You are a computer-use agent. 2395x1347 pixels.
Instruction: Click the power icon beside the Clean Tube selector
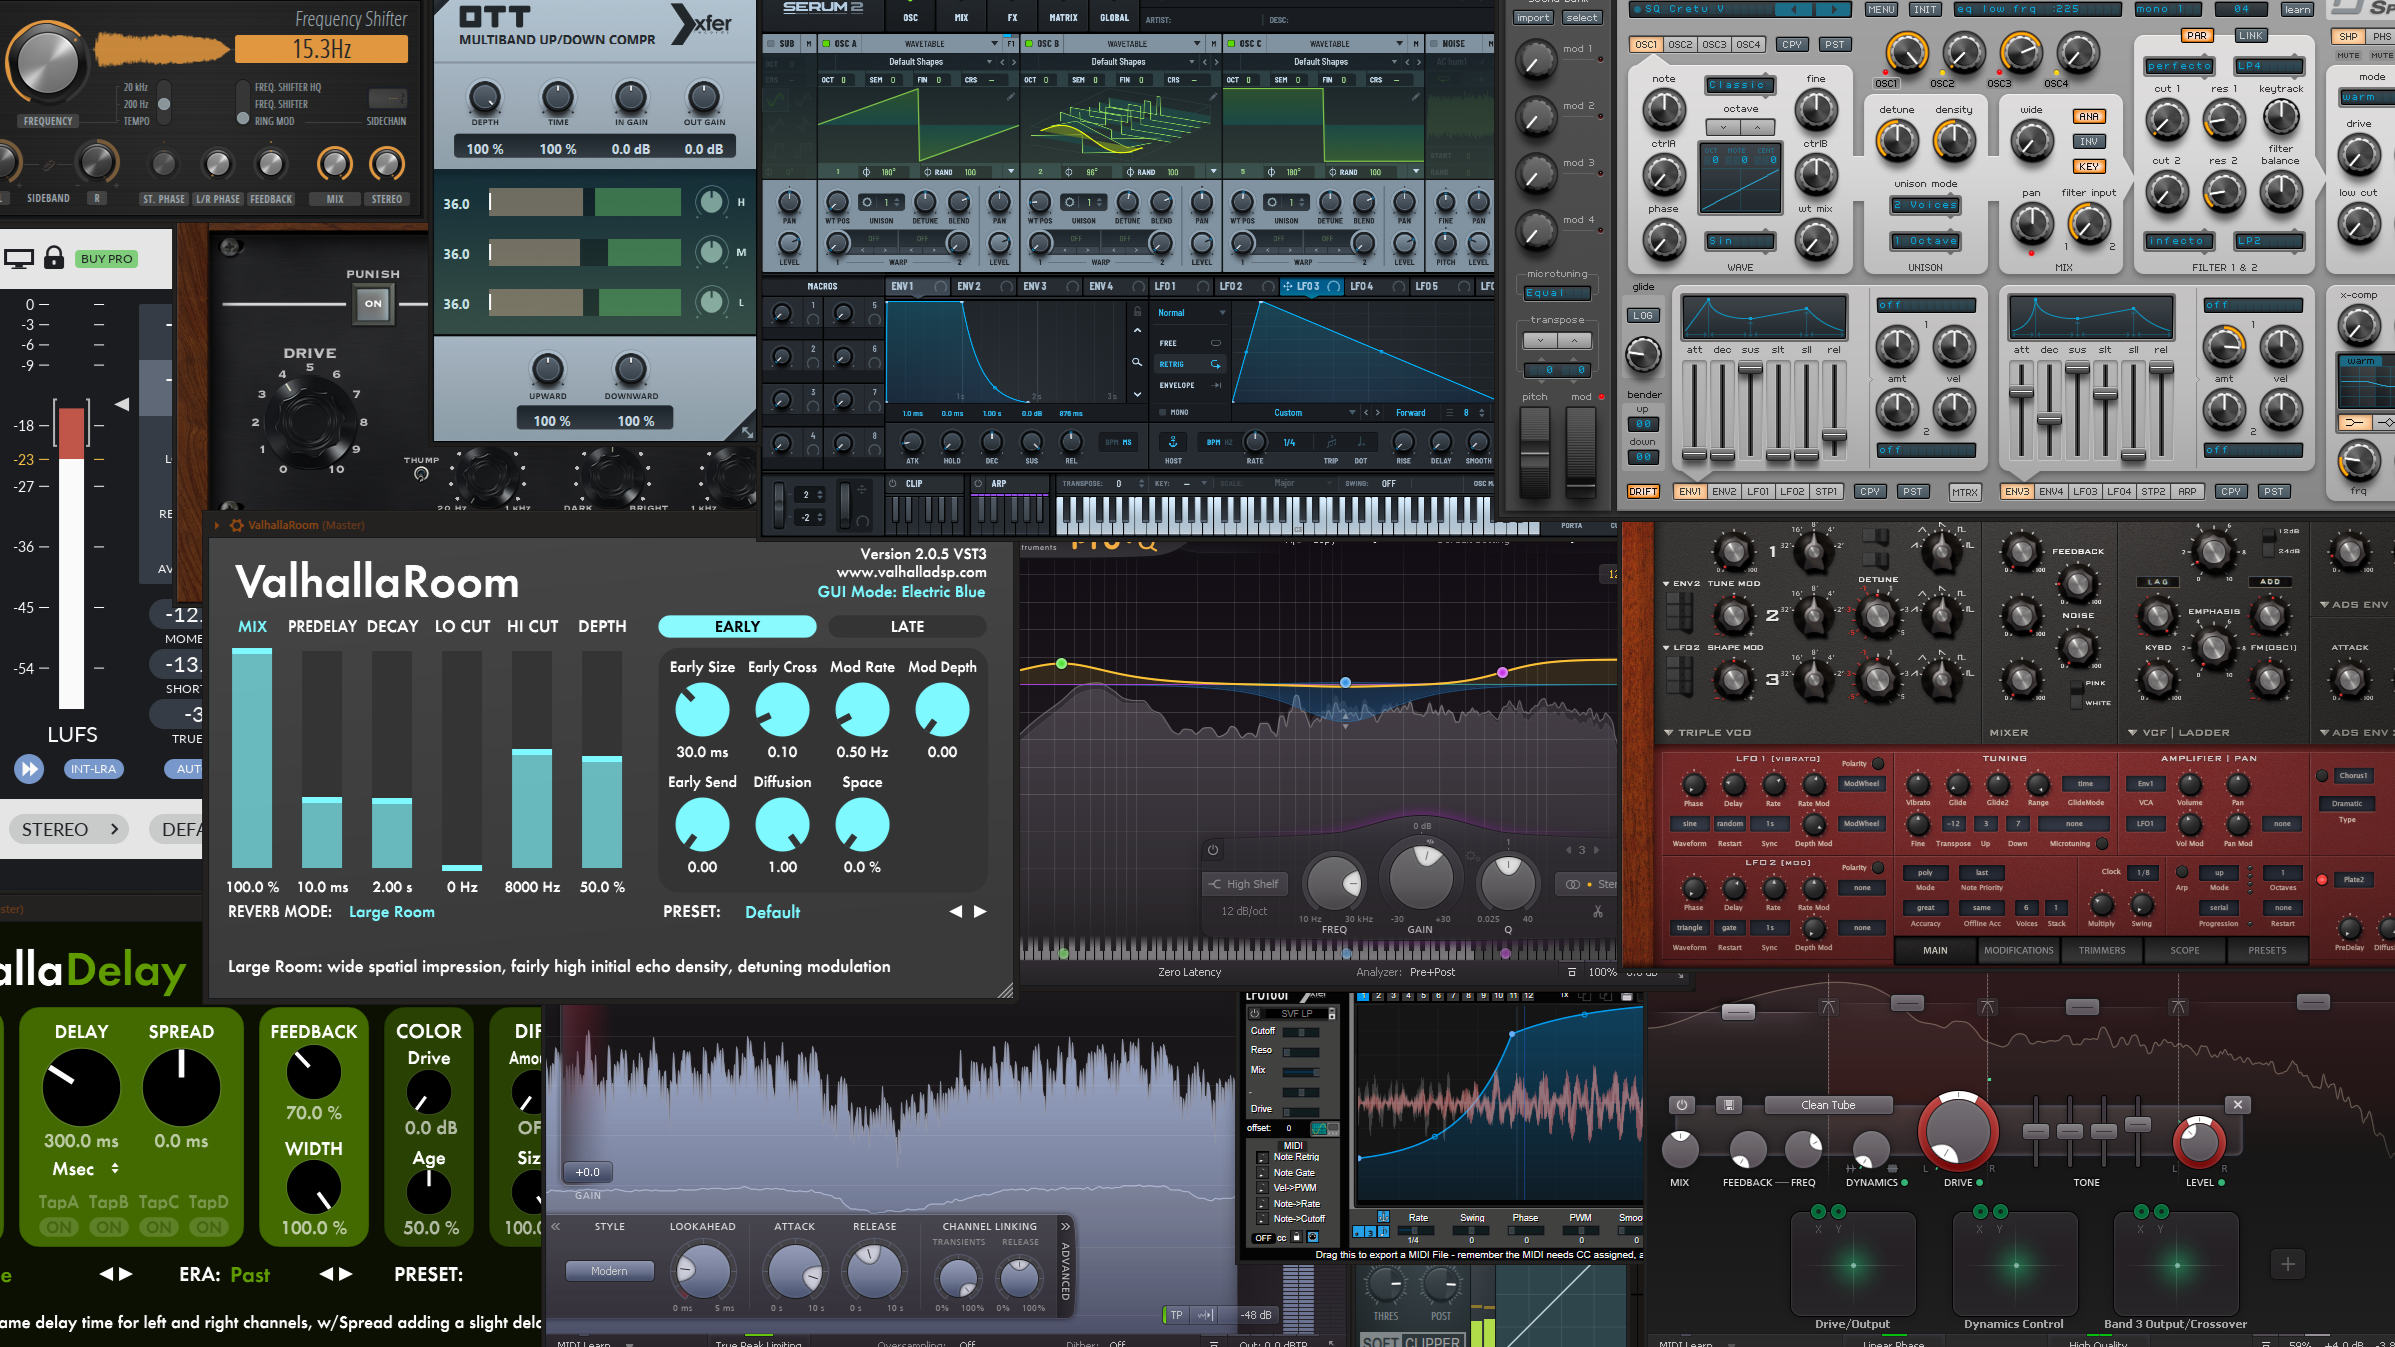tap(1680, 1105)
